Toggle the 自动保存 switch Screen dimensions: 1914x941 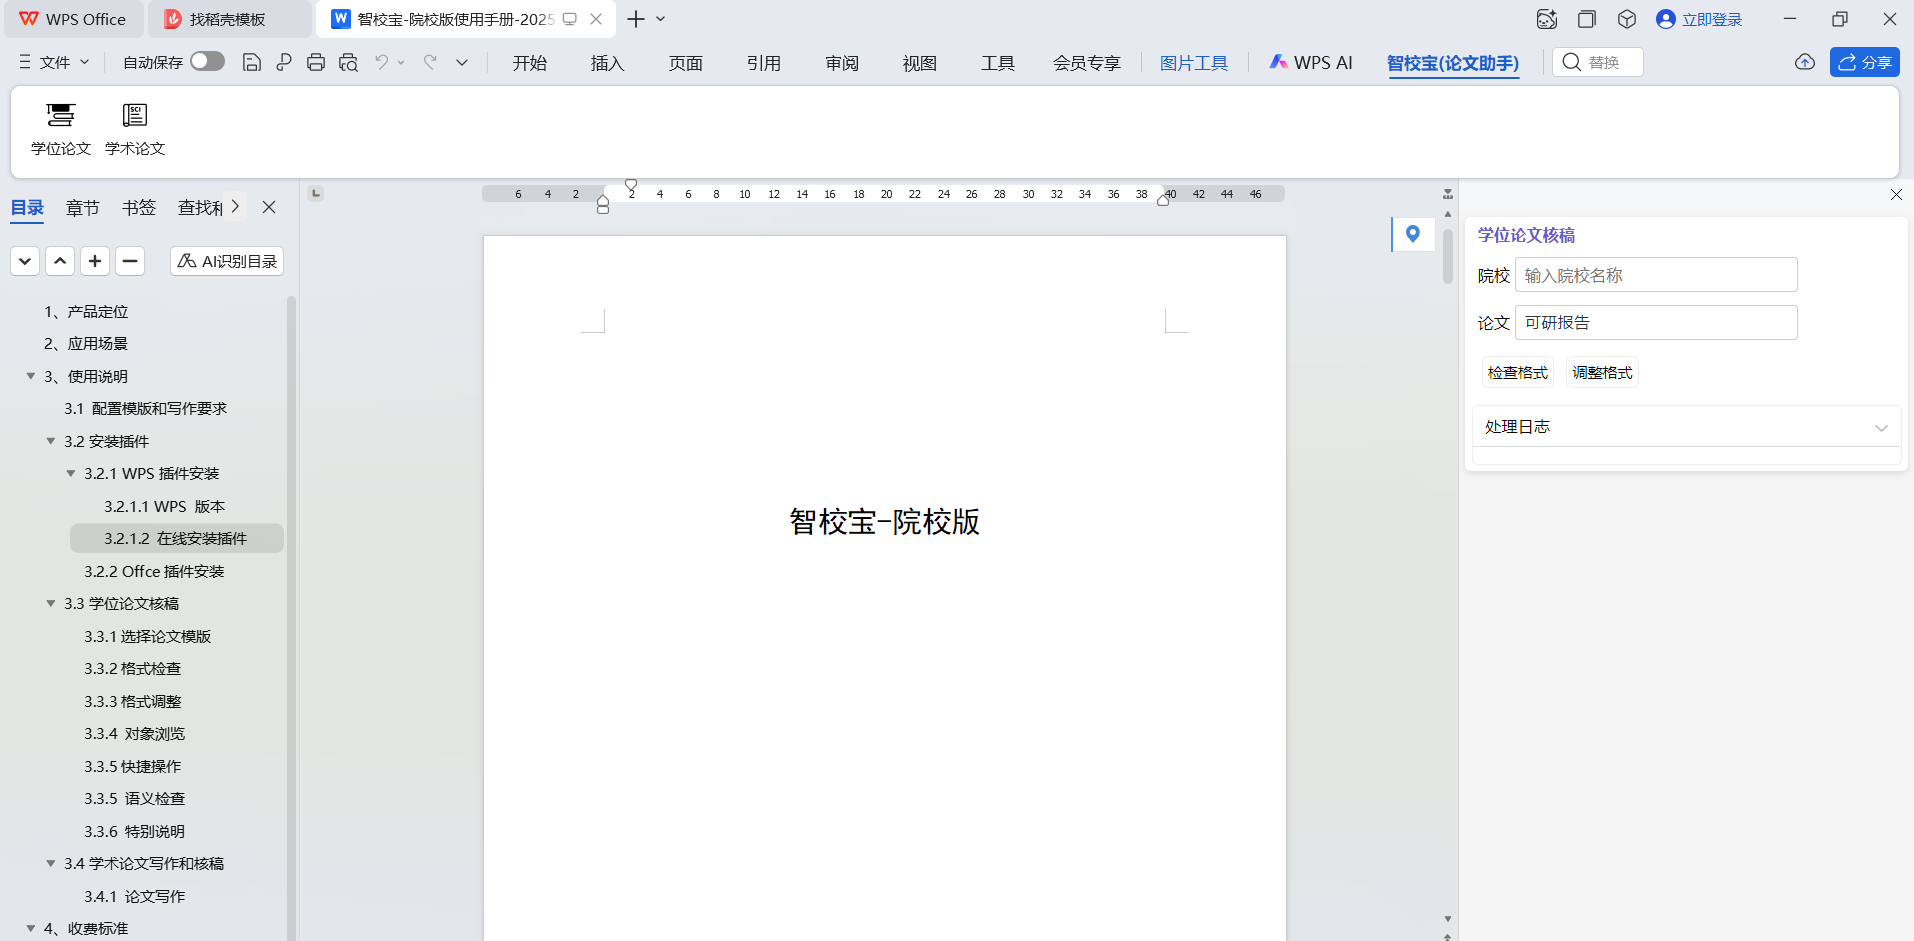tap(207, 62)
